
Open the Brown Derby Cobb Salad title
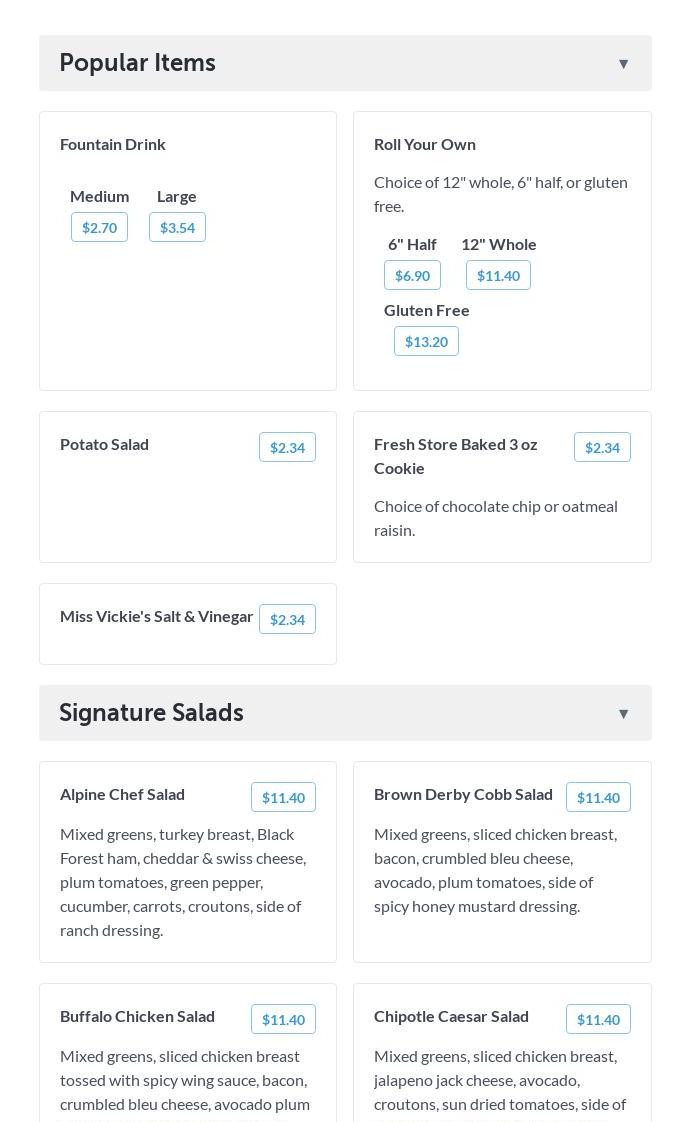463,794
